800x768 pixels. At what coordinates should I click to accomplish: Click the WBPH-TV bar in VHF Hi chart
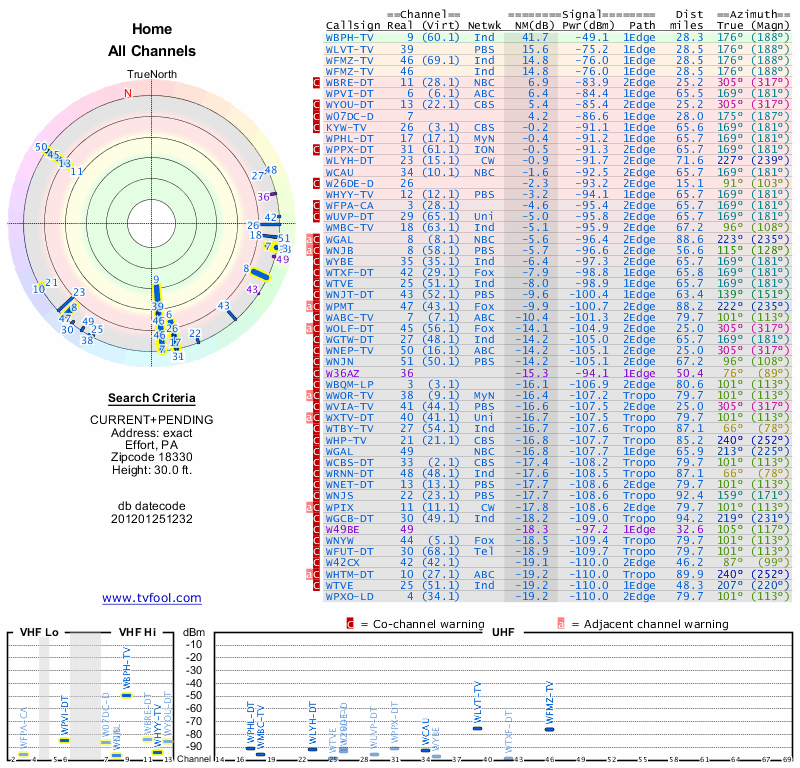click(127, 694)
